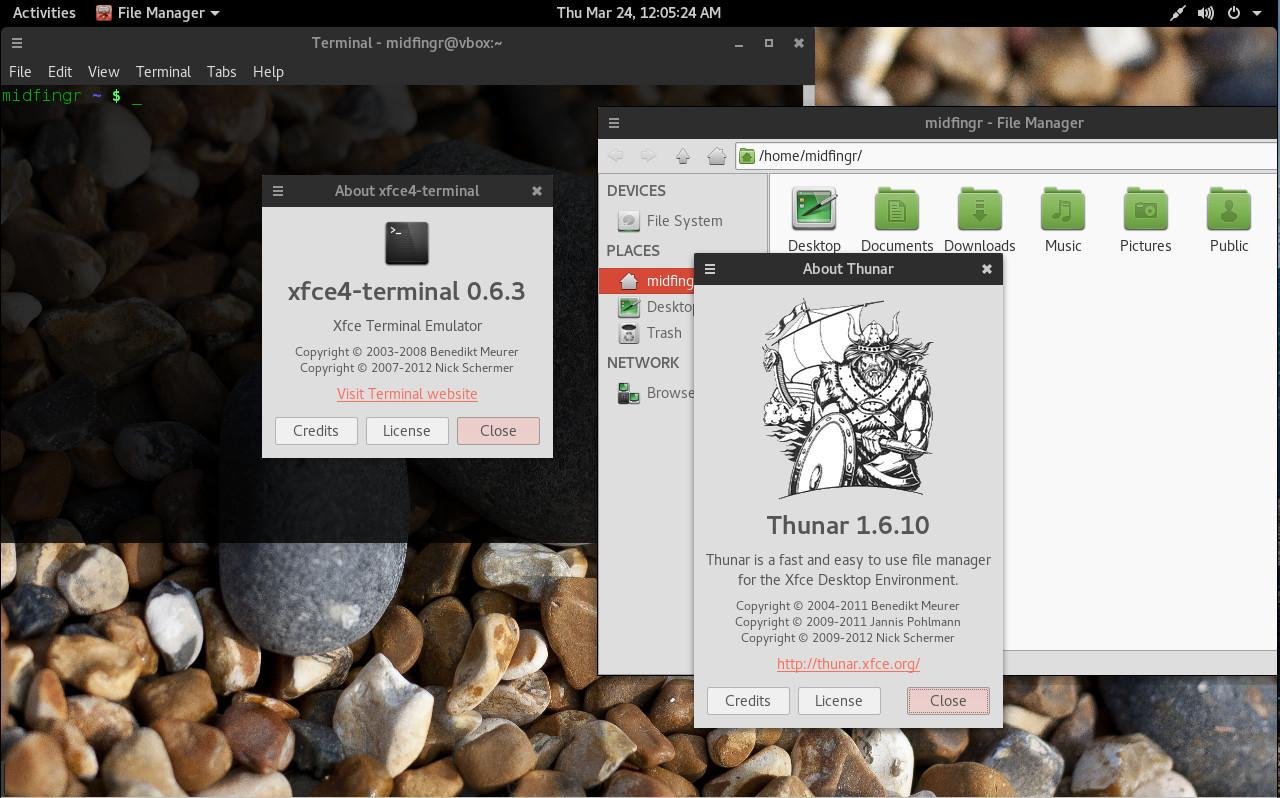Go back in Thunar toolbar
The image size is (1280, 798).
point(616,156)
